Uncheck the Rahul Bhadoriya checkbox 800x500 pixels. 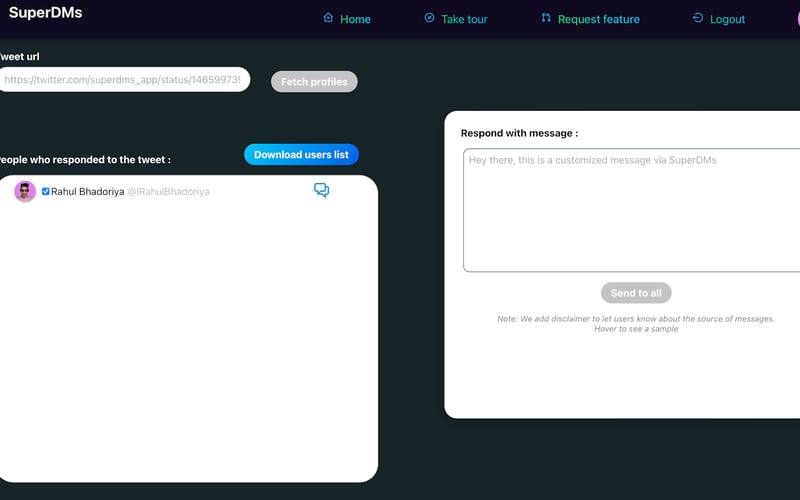pyautogui.click(x=45, y=191)
